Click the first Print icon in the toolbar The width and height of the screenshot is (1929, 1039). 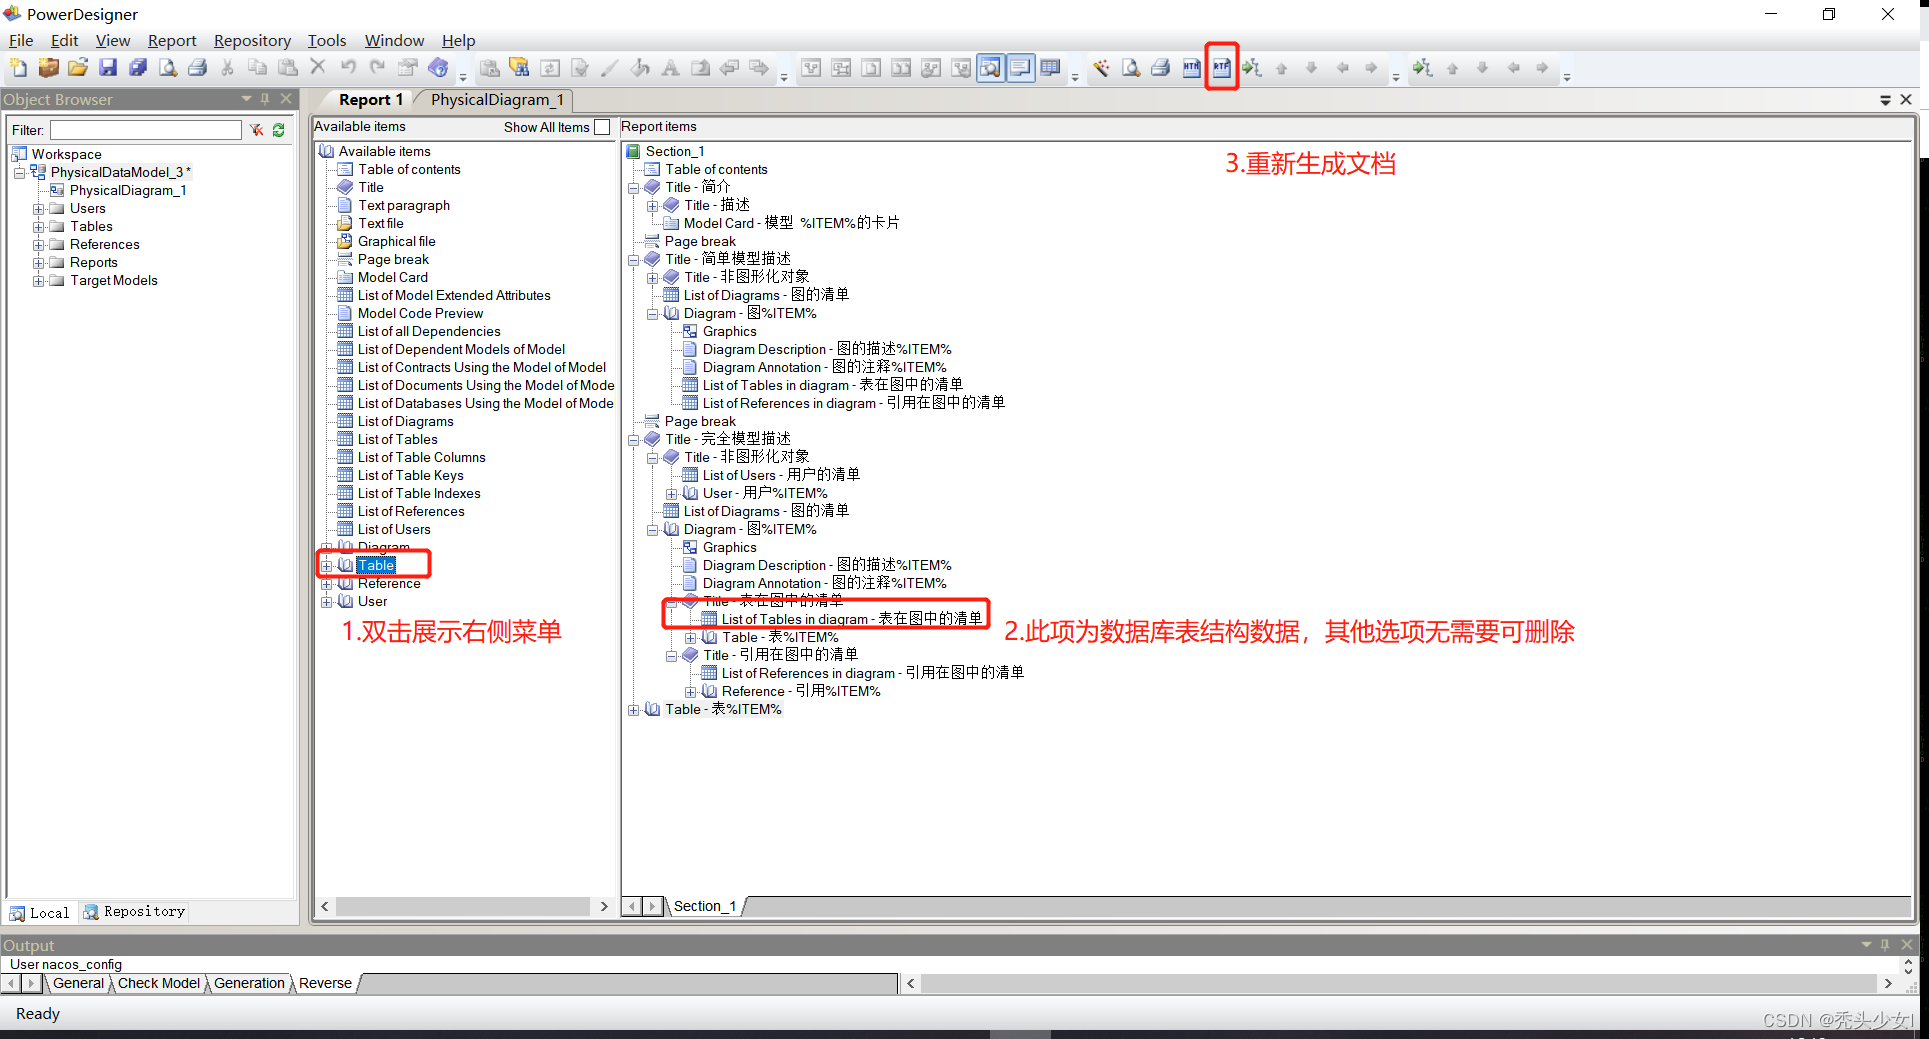point(198,68)
